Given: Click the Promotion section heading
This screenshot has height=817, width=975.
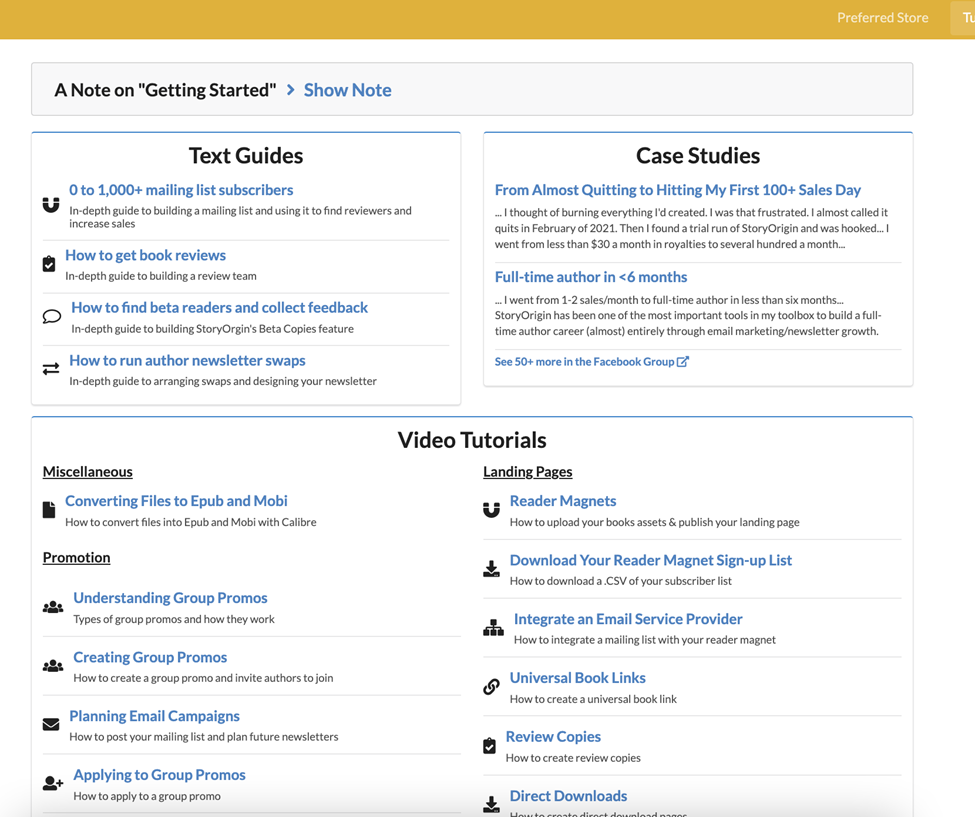Looking at the screenshot, I should pos(76,557).
